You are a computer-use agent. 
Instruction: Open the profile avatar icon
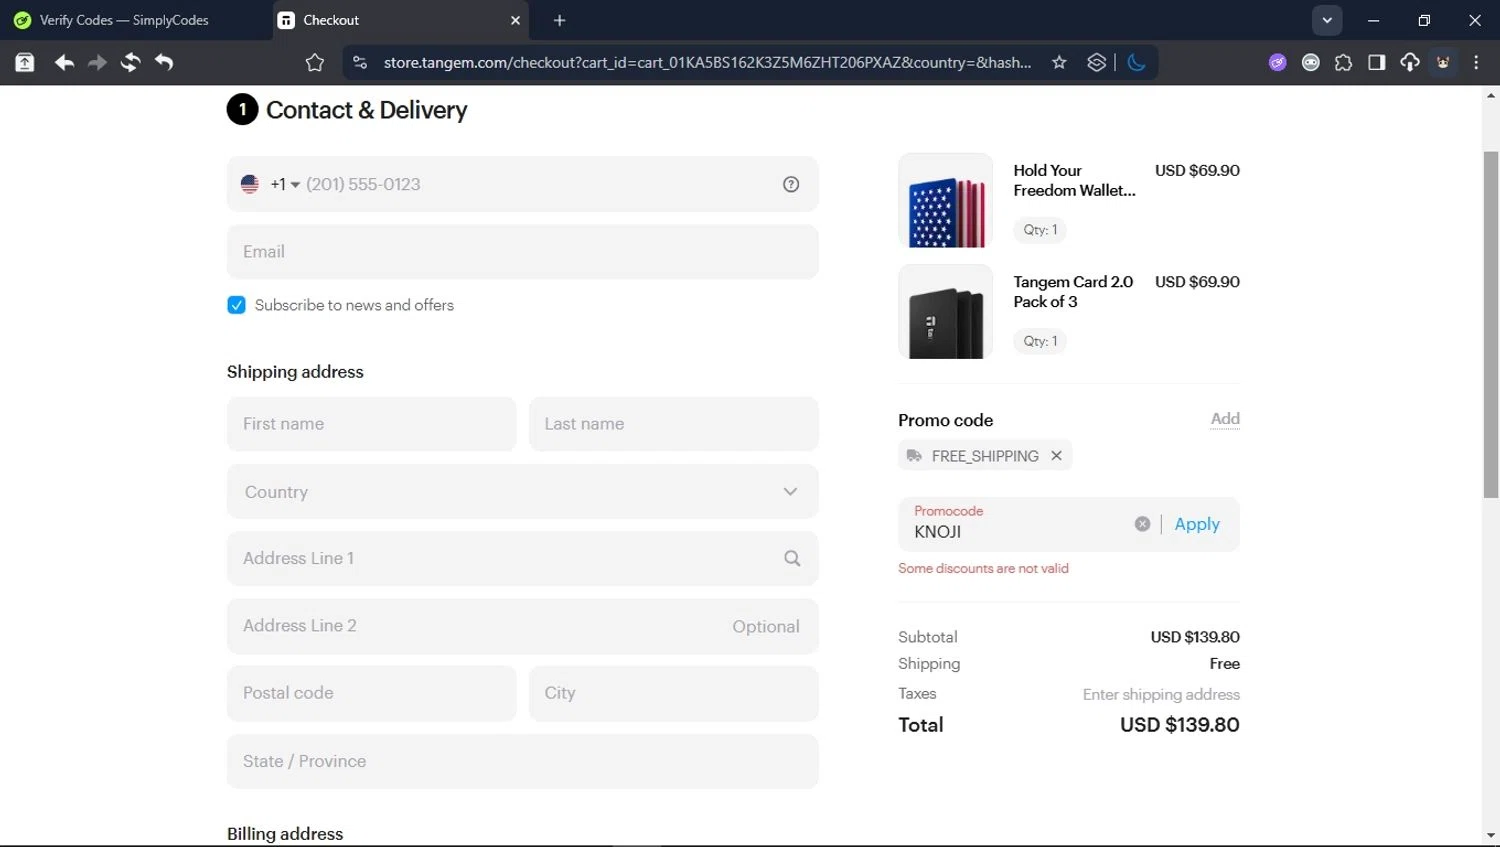[x=1443, y=62]
